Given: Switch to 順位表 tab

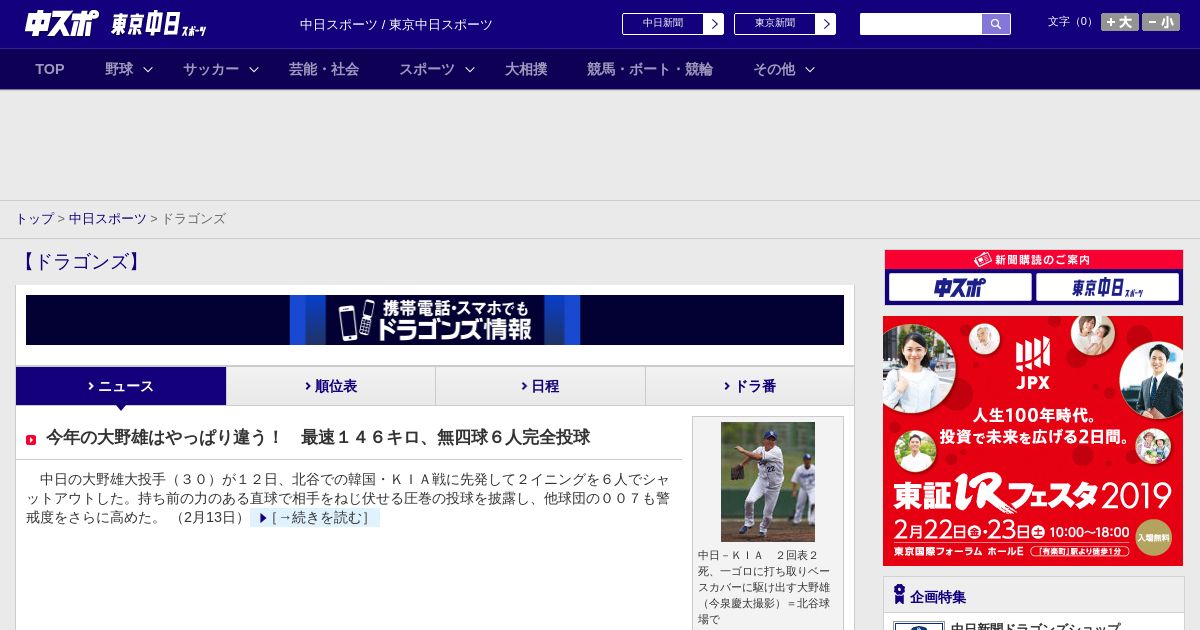Looking at the screenshot, I should pos(331,386).
